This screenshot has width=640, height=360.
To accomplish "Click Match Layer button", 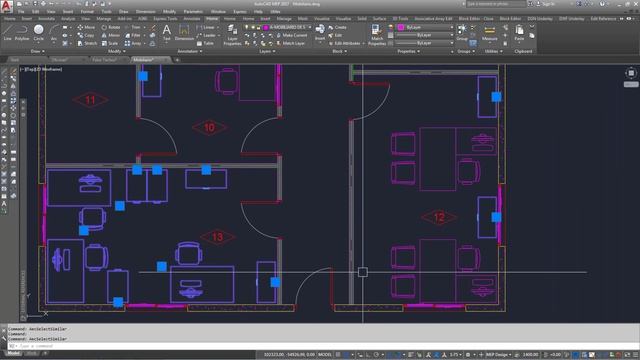I will pyautogui.click(x=290, y=43).
